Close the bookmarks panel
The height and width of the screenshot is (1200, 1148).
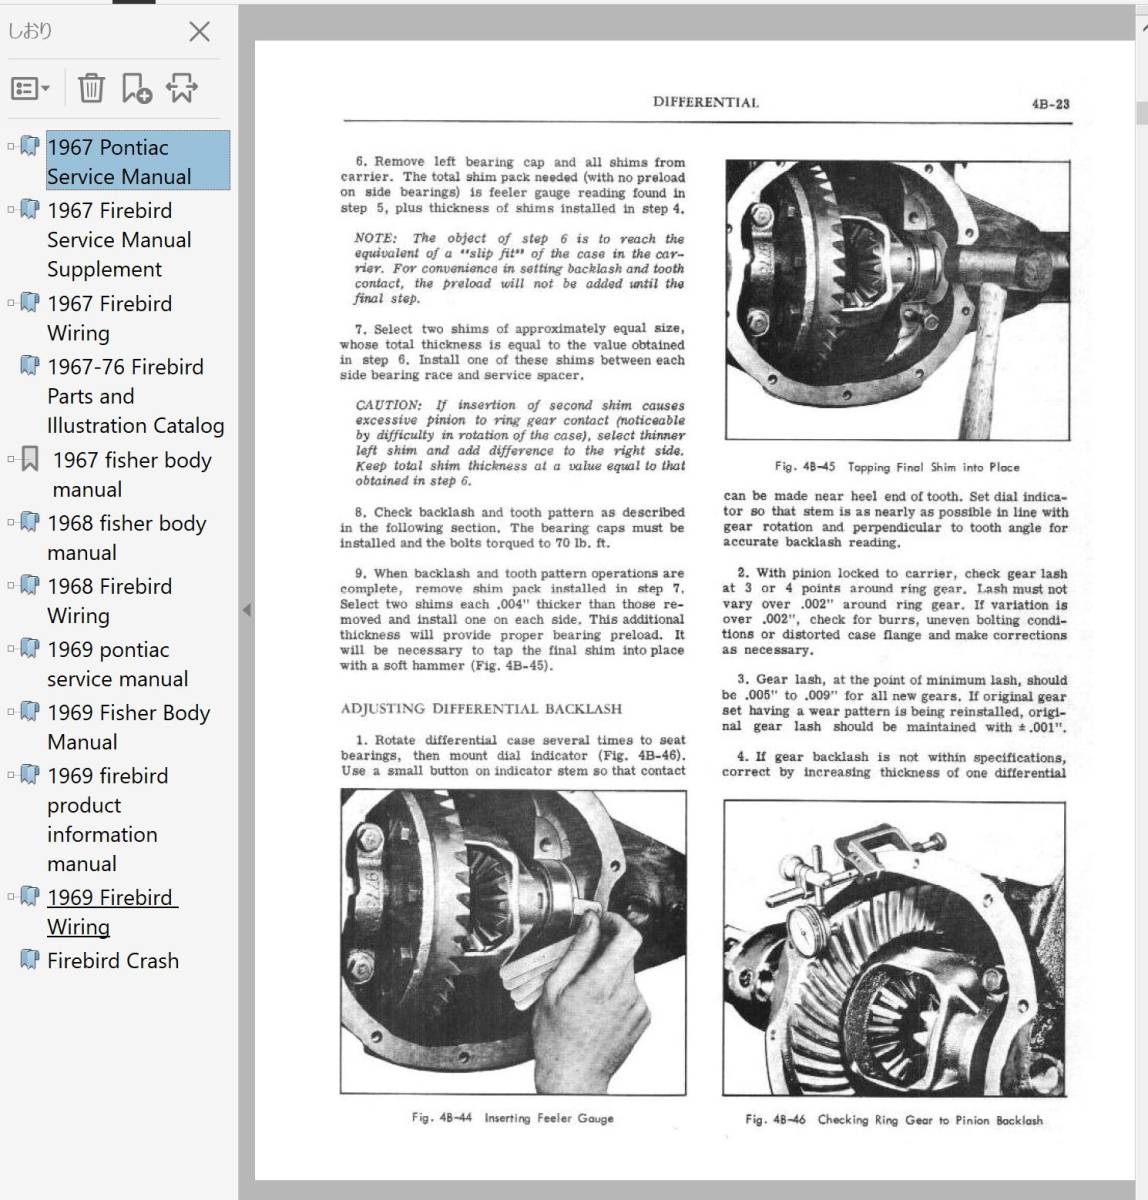[x=199, y=31]
